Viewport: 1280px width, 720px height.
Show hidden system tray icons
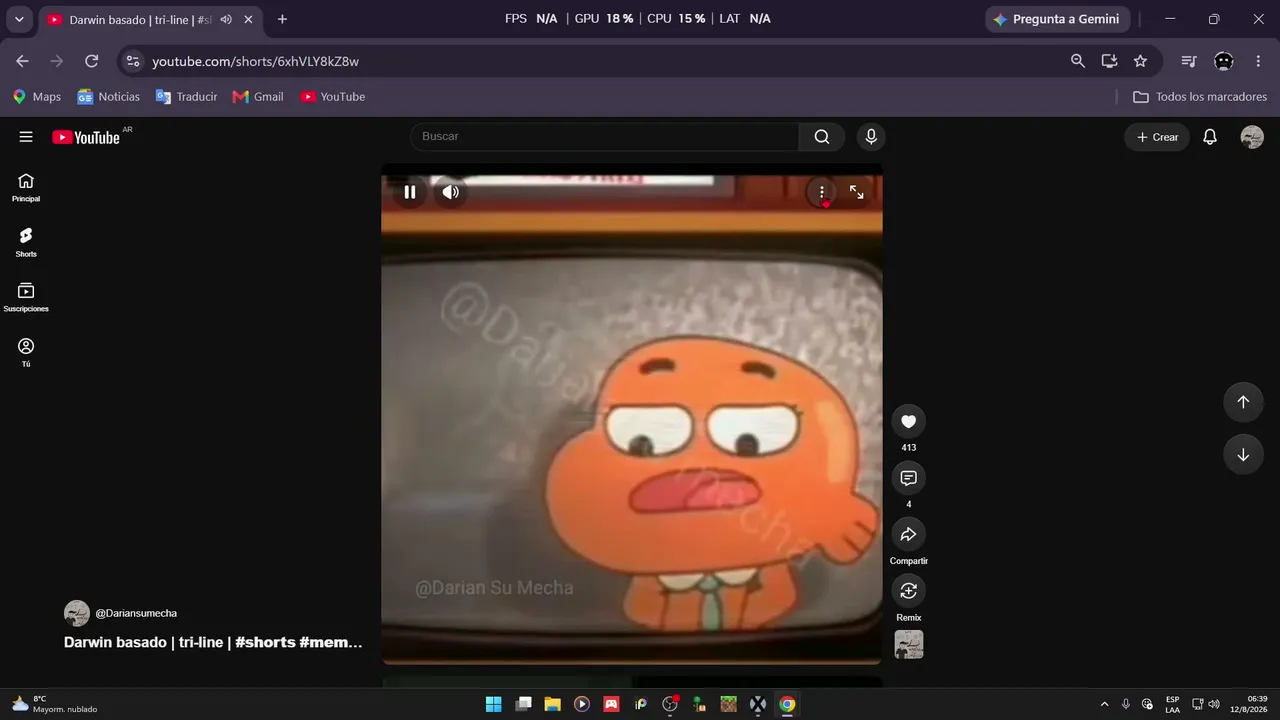coord(1104,704)
